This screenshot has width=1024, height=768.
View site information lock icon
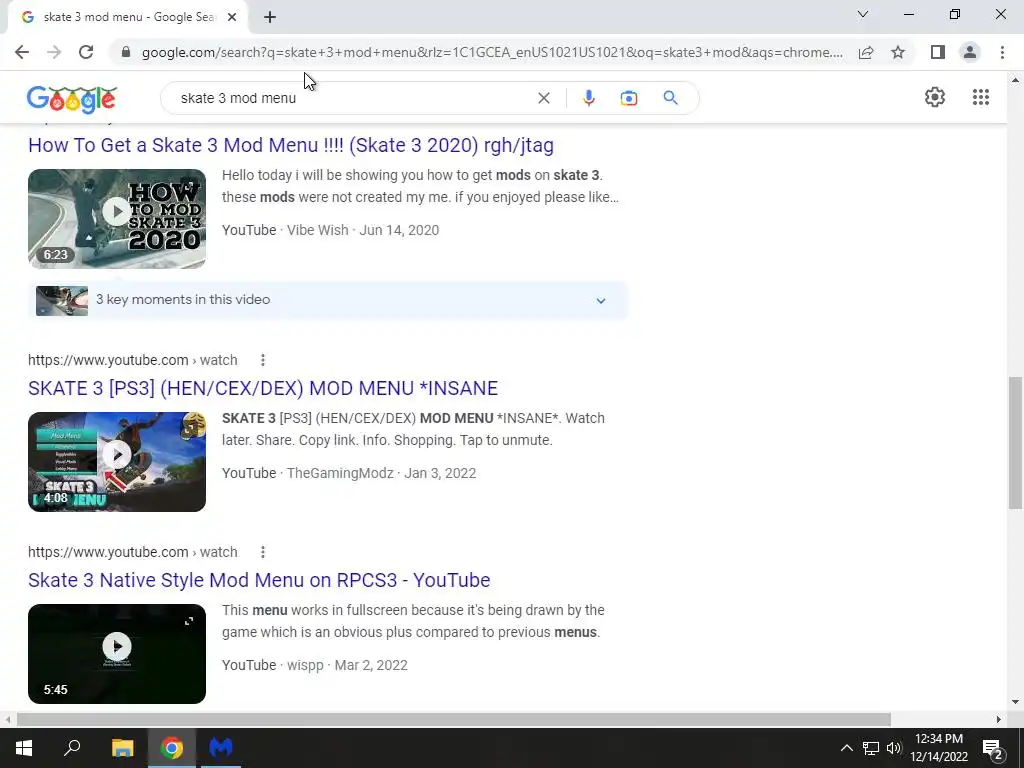coord(126,52)
